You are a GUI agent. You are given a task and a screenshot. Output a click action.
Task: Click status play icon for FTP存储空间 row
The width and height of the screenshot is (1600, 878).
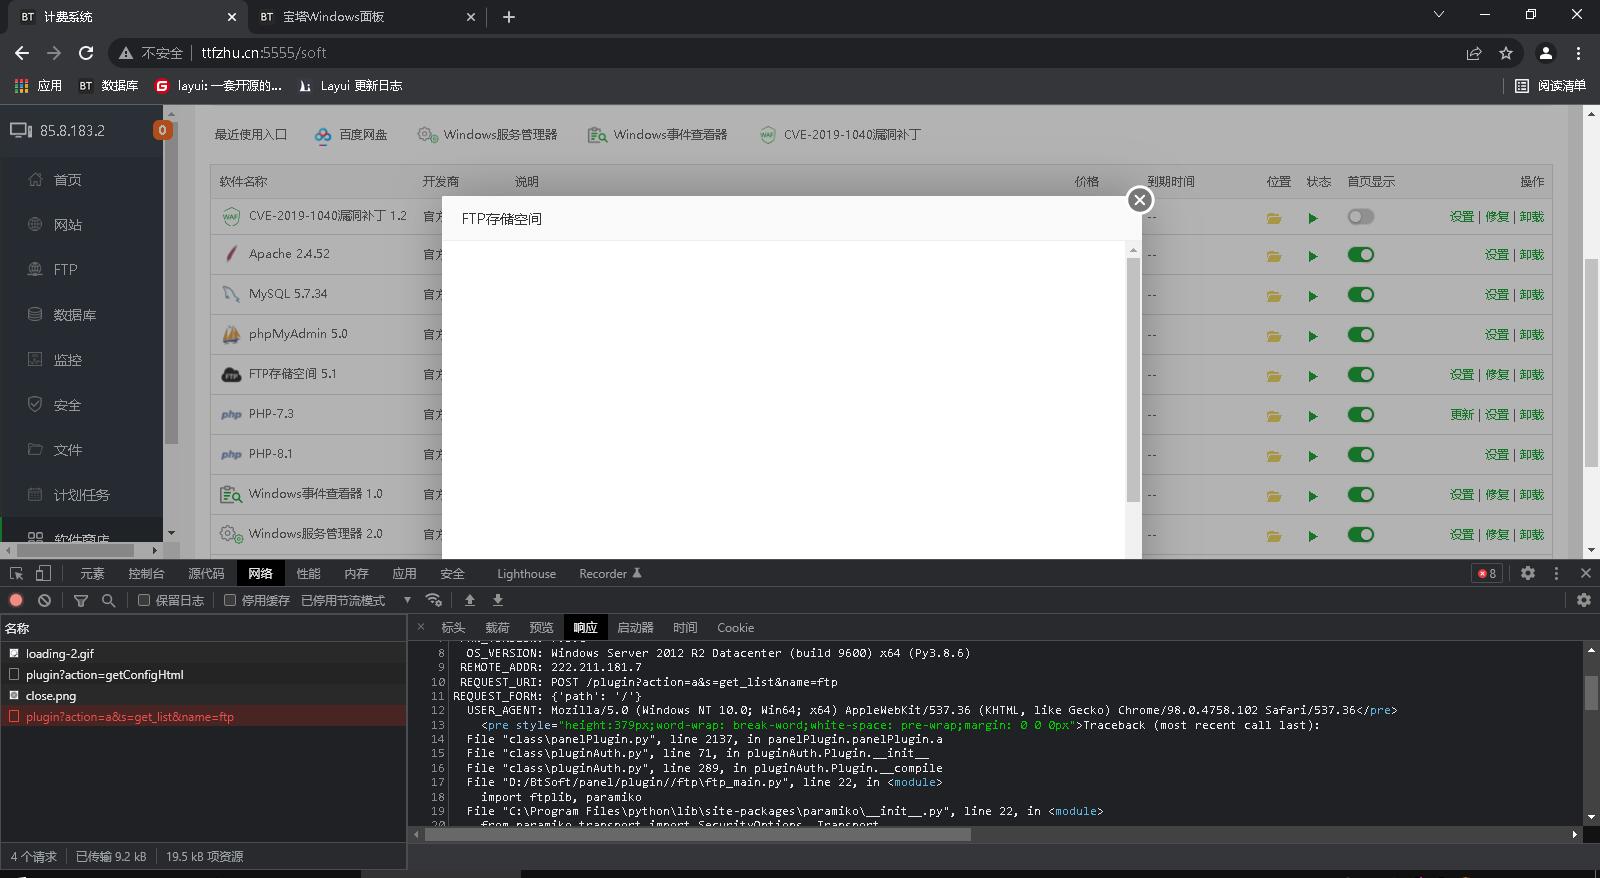[x=1313, y=376]
